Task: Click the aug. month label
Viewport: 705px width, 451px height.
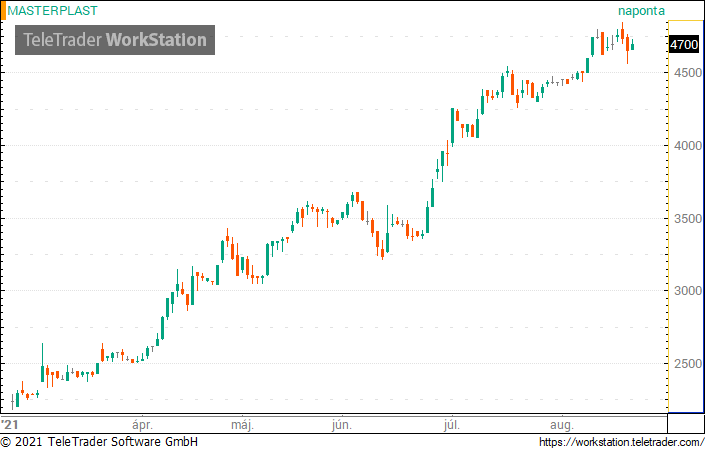Action: coord(562,425)
